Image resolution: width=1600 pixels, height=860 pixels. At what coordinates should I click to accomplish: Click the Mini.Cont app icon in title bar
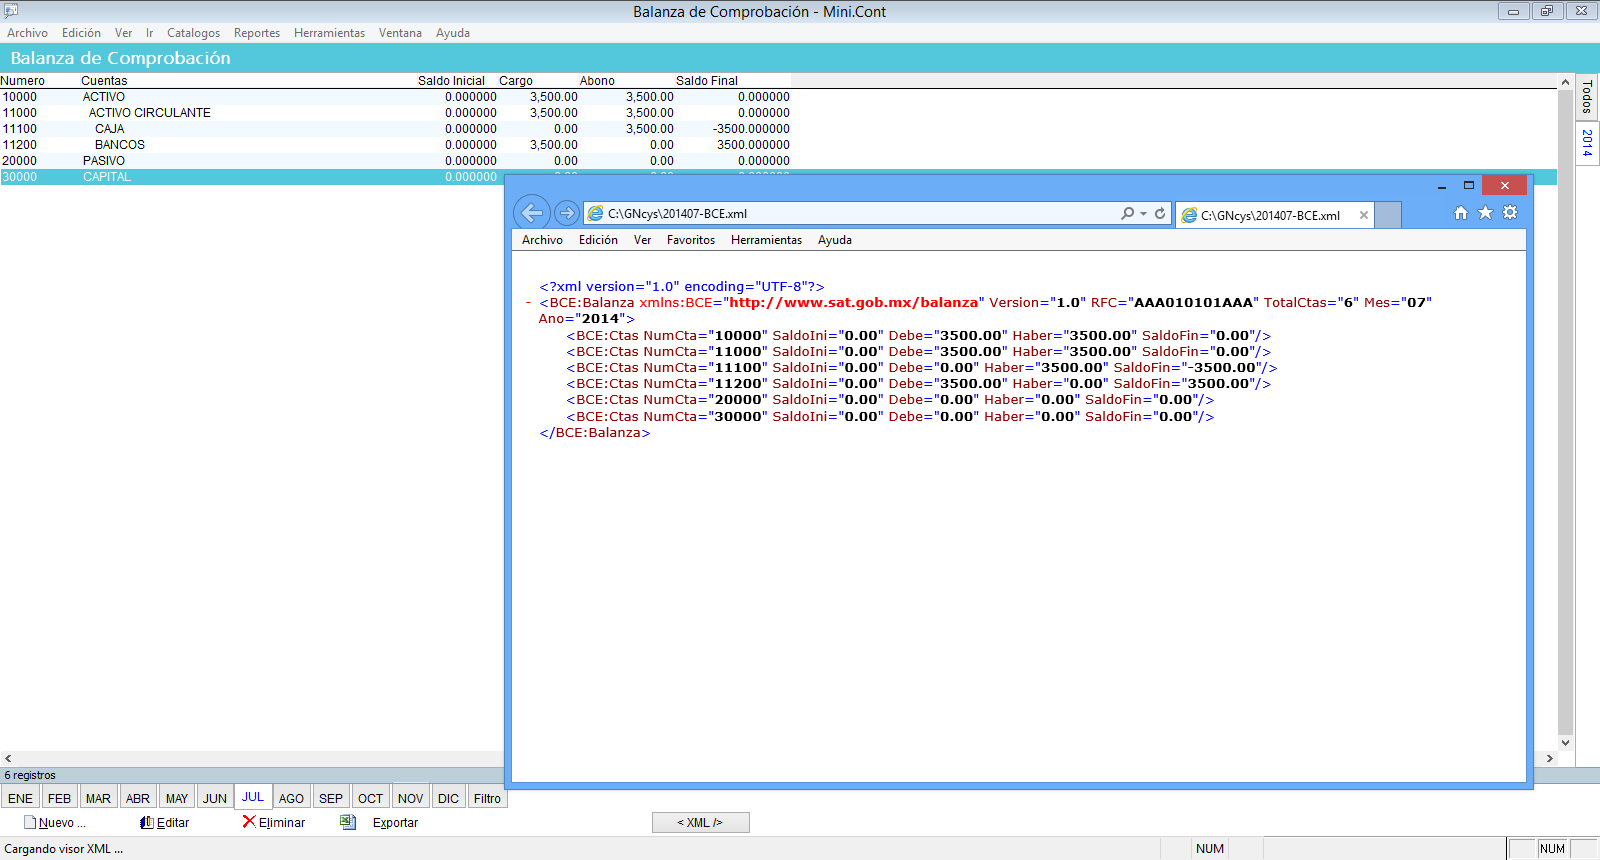[10, 11]
